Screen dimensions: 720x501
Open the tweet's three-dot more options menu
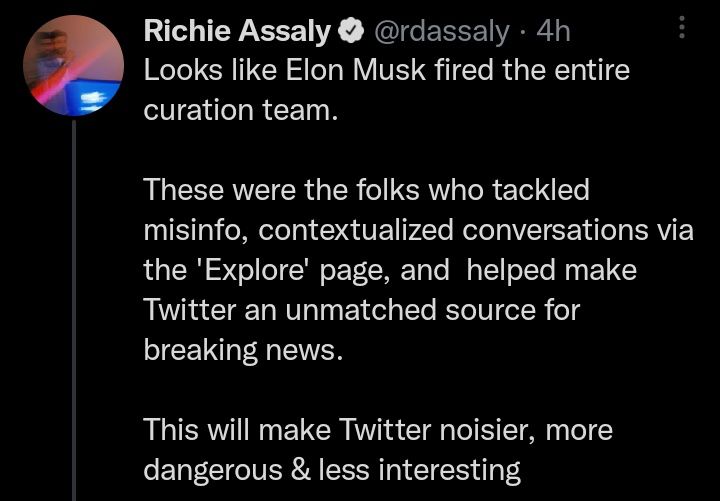point(683,27)
